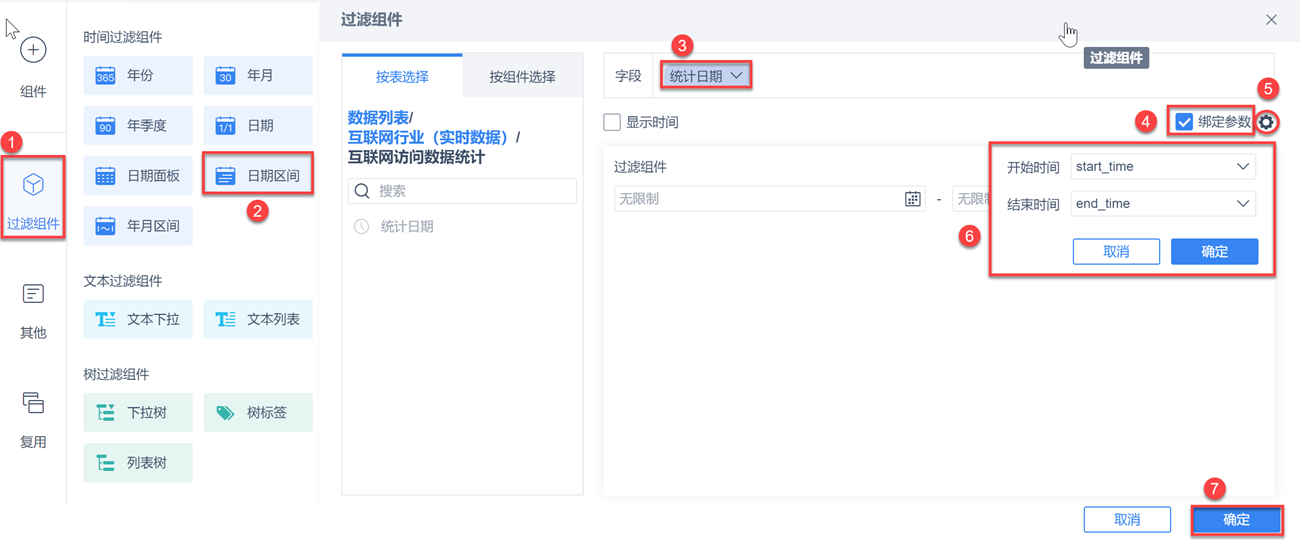This screenshot has height=543, width=1300.
Task: Open the 其他 sidebar section
Action: click(33, 310)
